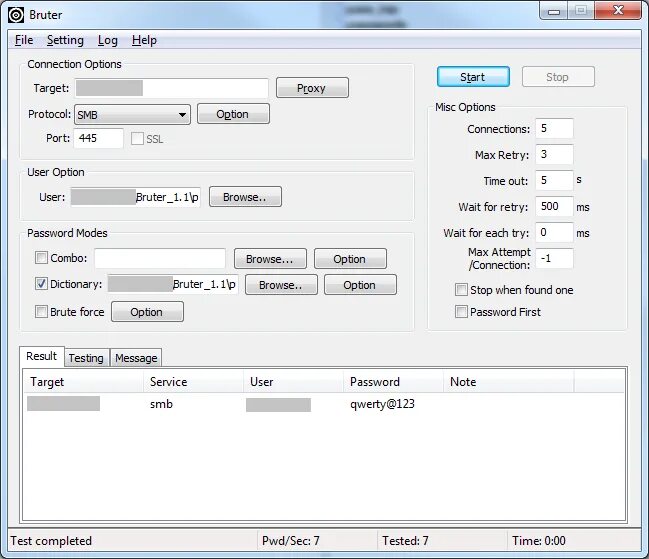Uncheck the Dictionary checkbox
The height and width of the screenshot is (559, 649).
coord(41,284)
